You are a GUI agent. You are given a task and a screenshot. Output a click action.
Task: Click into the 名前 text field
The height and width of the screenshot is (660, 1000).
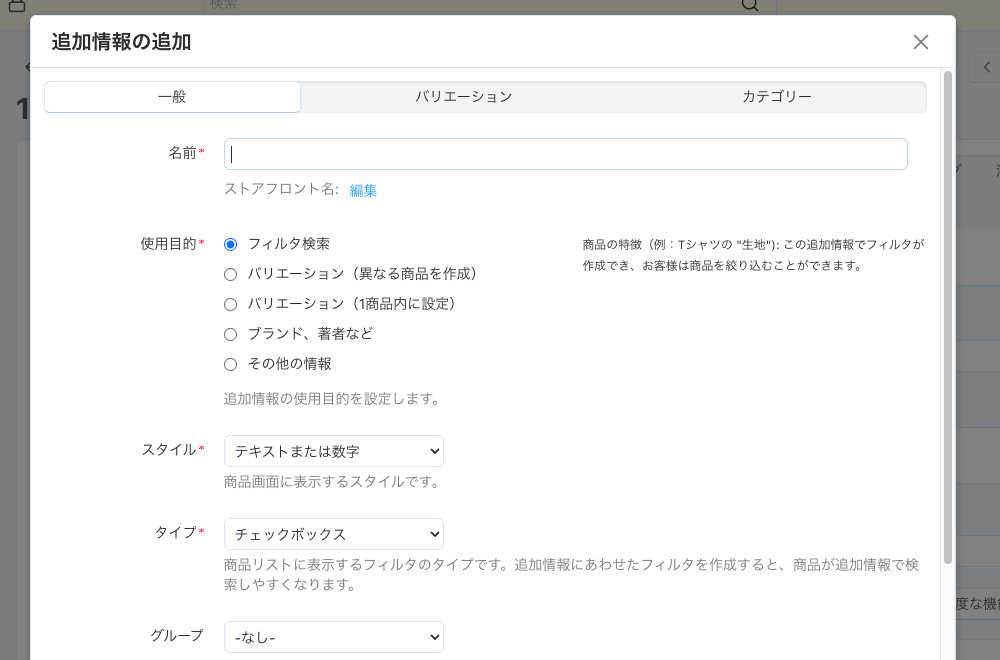click(565, 154)
